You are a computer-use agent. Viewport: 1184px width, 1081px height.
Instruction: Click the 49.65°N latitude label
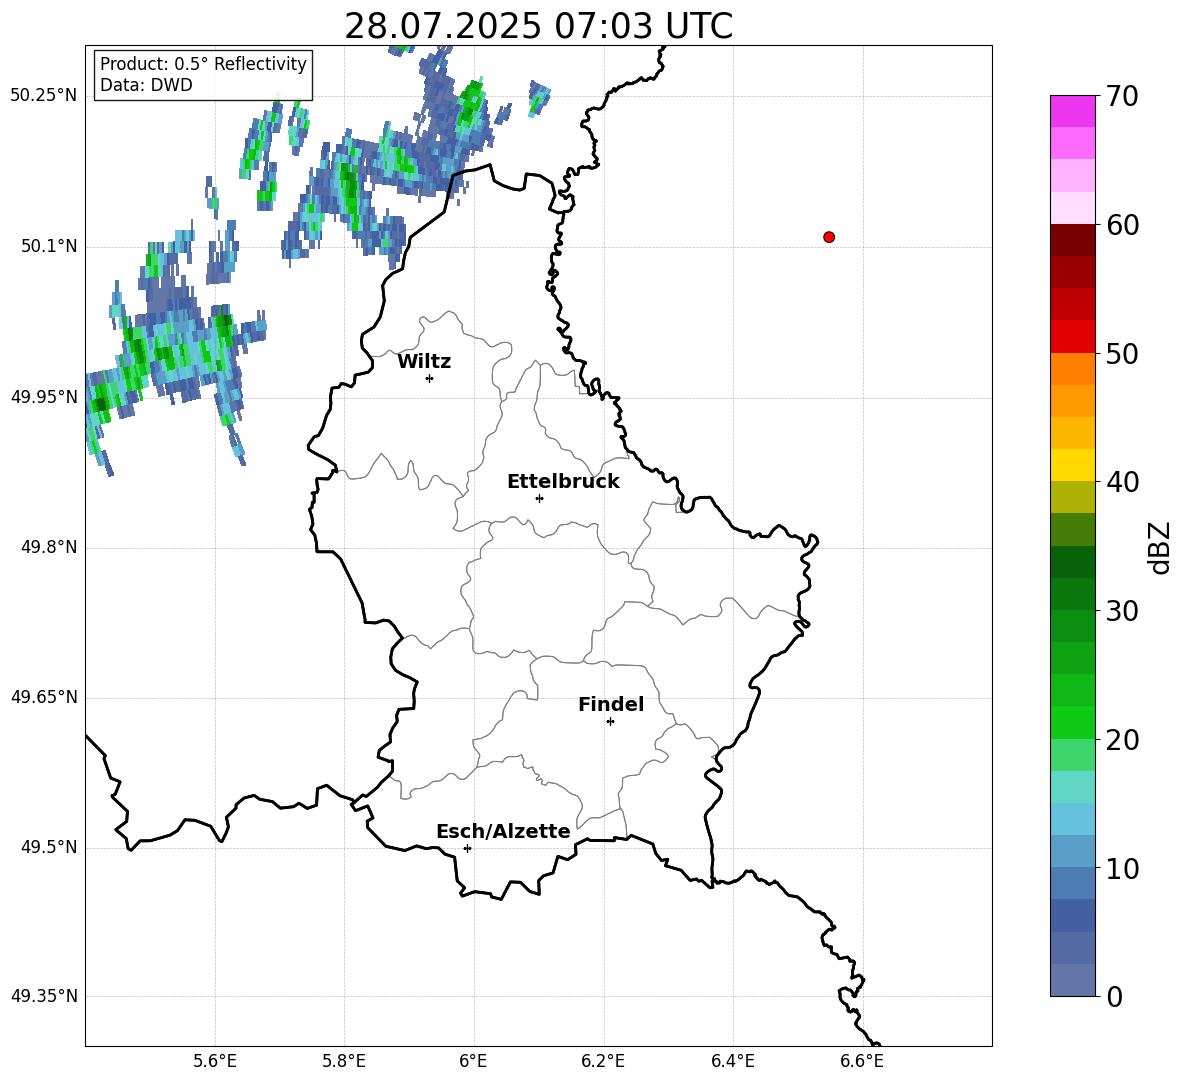[x=44, y=697]
